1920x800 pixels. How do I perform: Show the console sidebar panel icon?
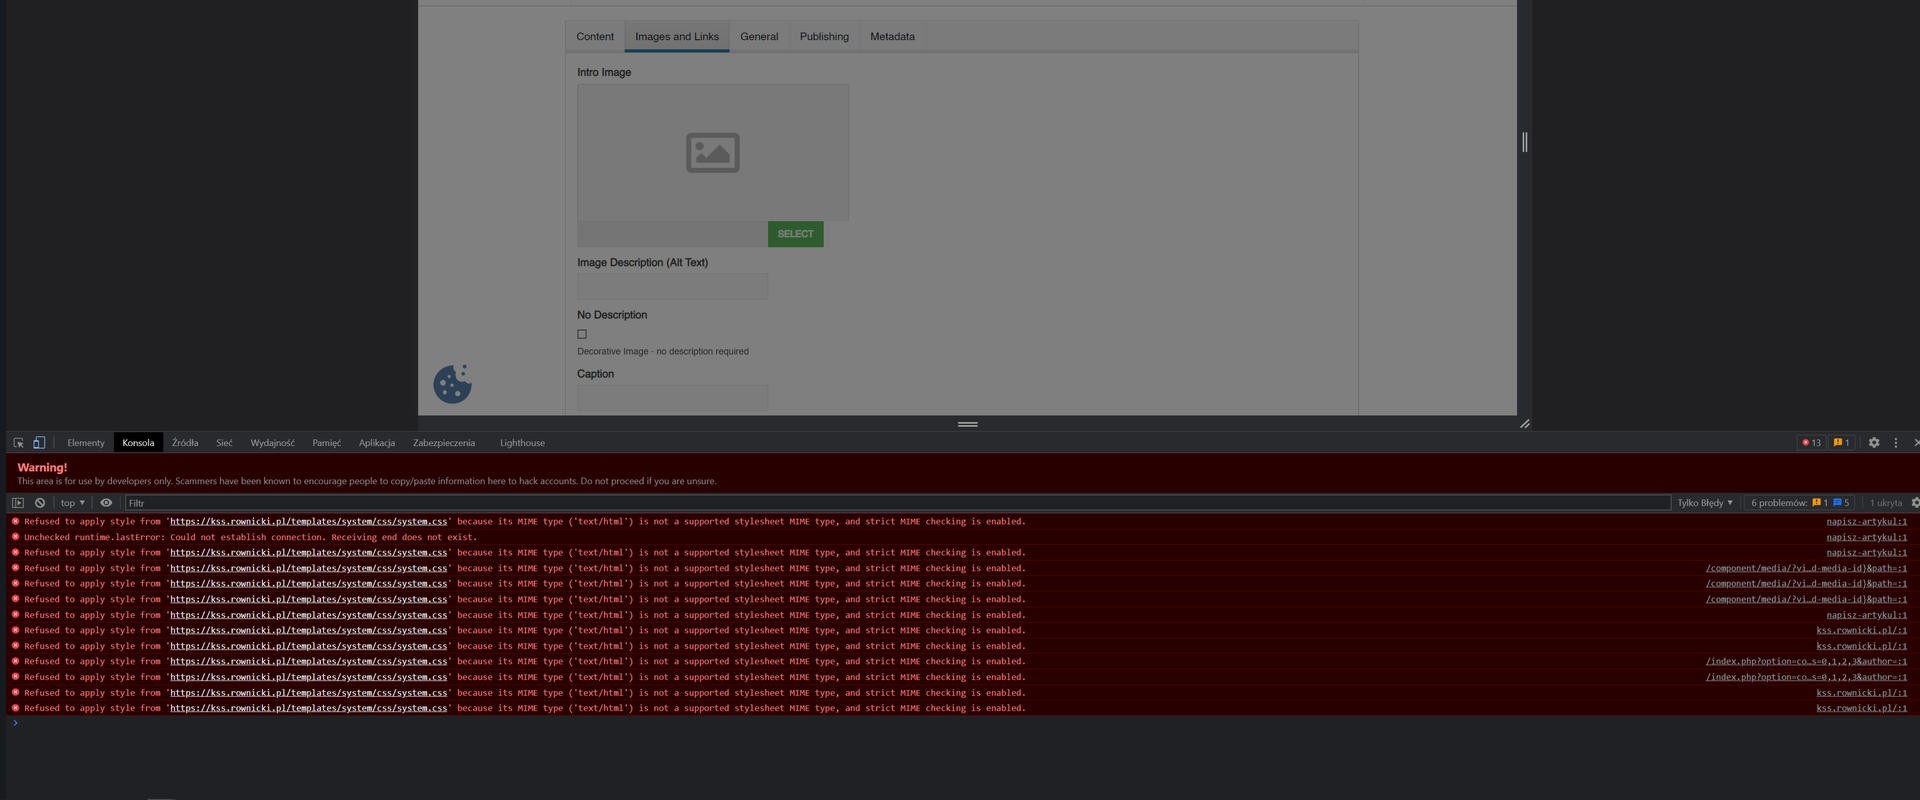pyautogui.click(x=18, y=503)
